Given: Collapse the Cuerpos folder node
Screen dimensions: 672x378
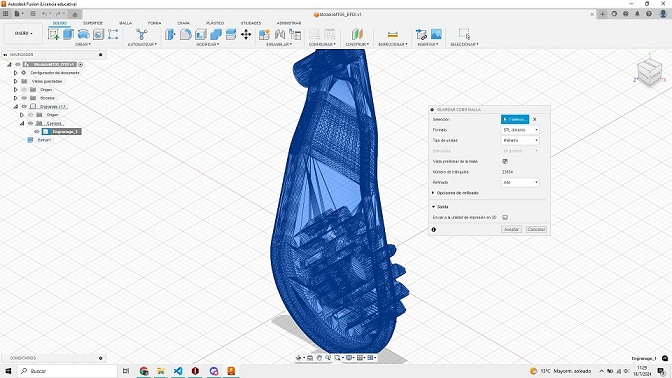Looking at the screenshot, I should tap(22, 123).
